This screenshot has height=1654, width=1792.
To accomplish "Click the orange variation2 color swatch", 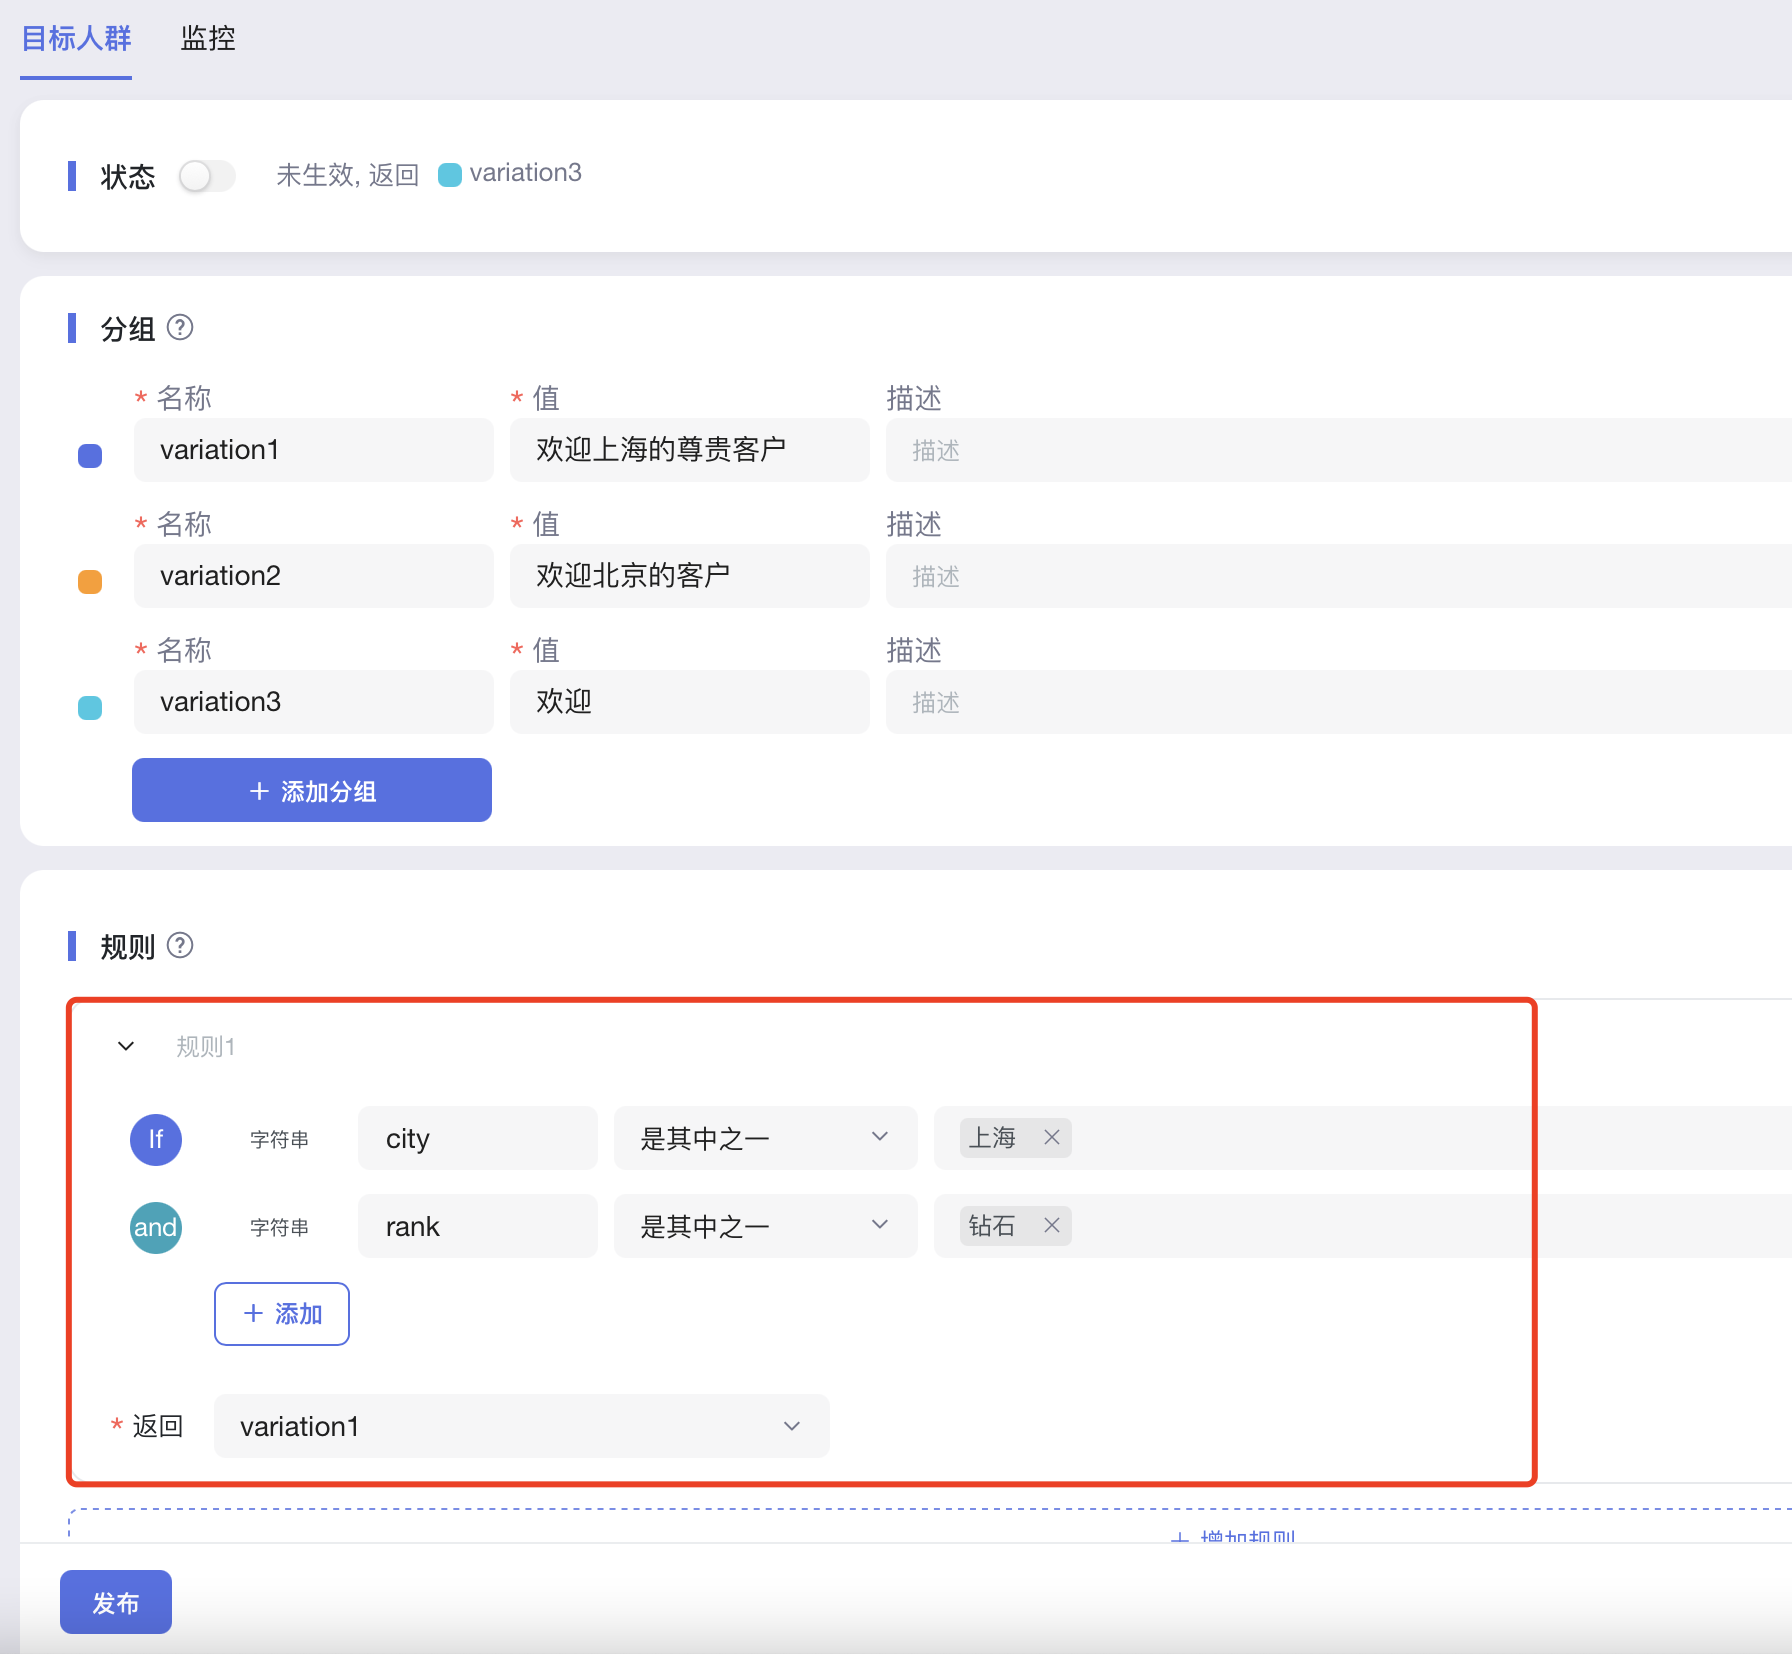I will [90, 582].
